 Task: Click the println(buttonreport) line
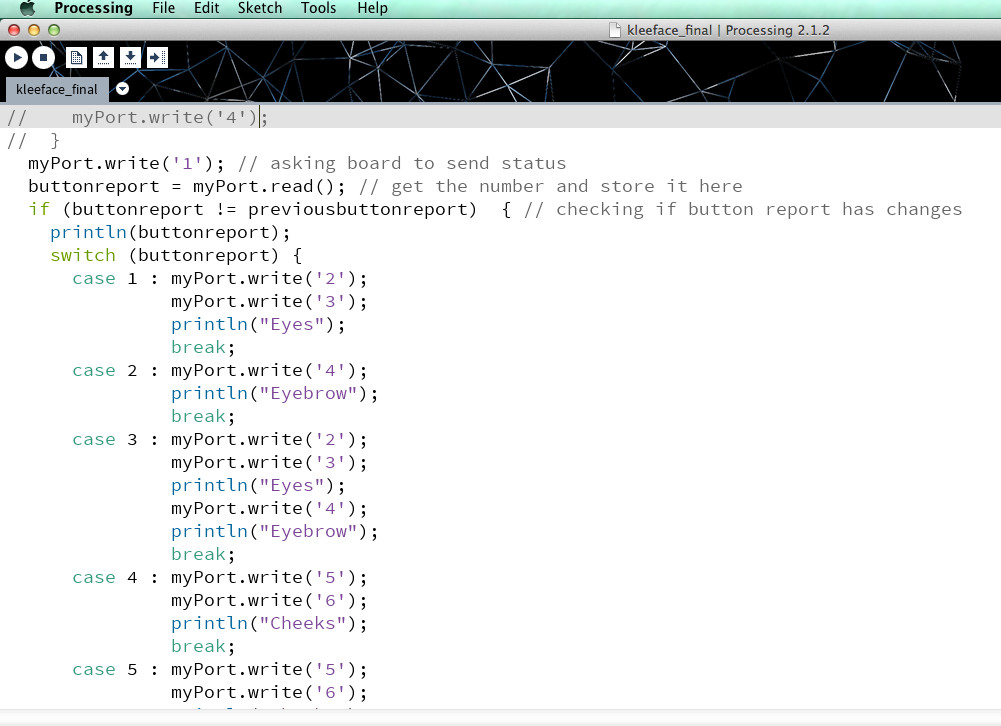[170, 232]
